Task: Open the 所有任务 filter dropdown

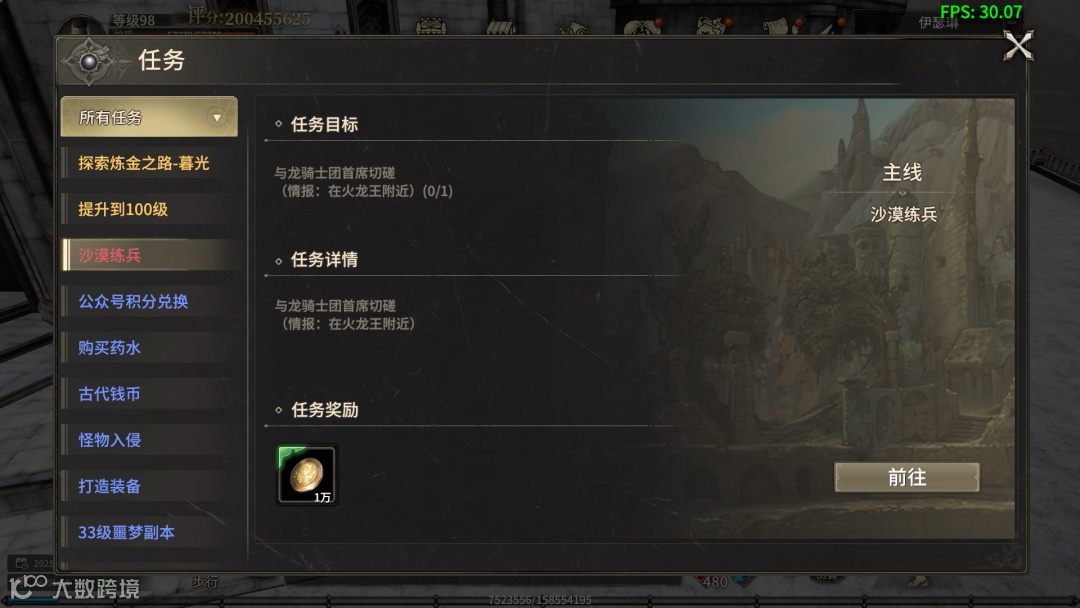Action: coord(149,117)
